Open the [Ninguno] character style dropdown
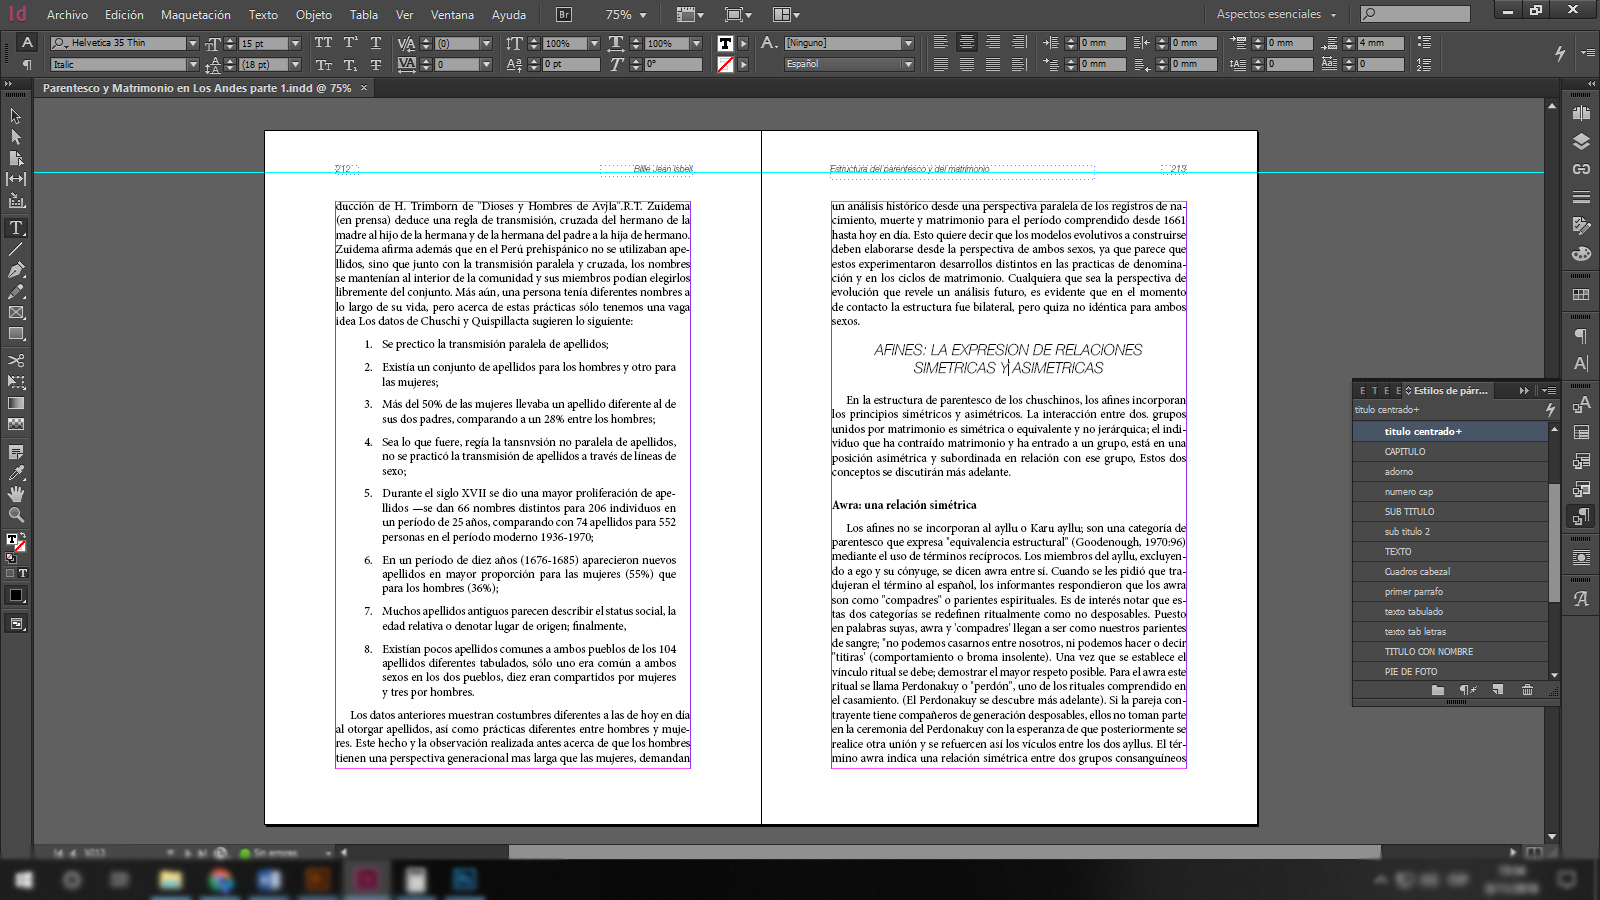The height and width of the screenshot is (900, 1600). (908, 43)
